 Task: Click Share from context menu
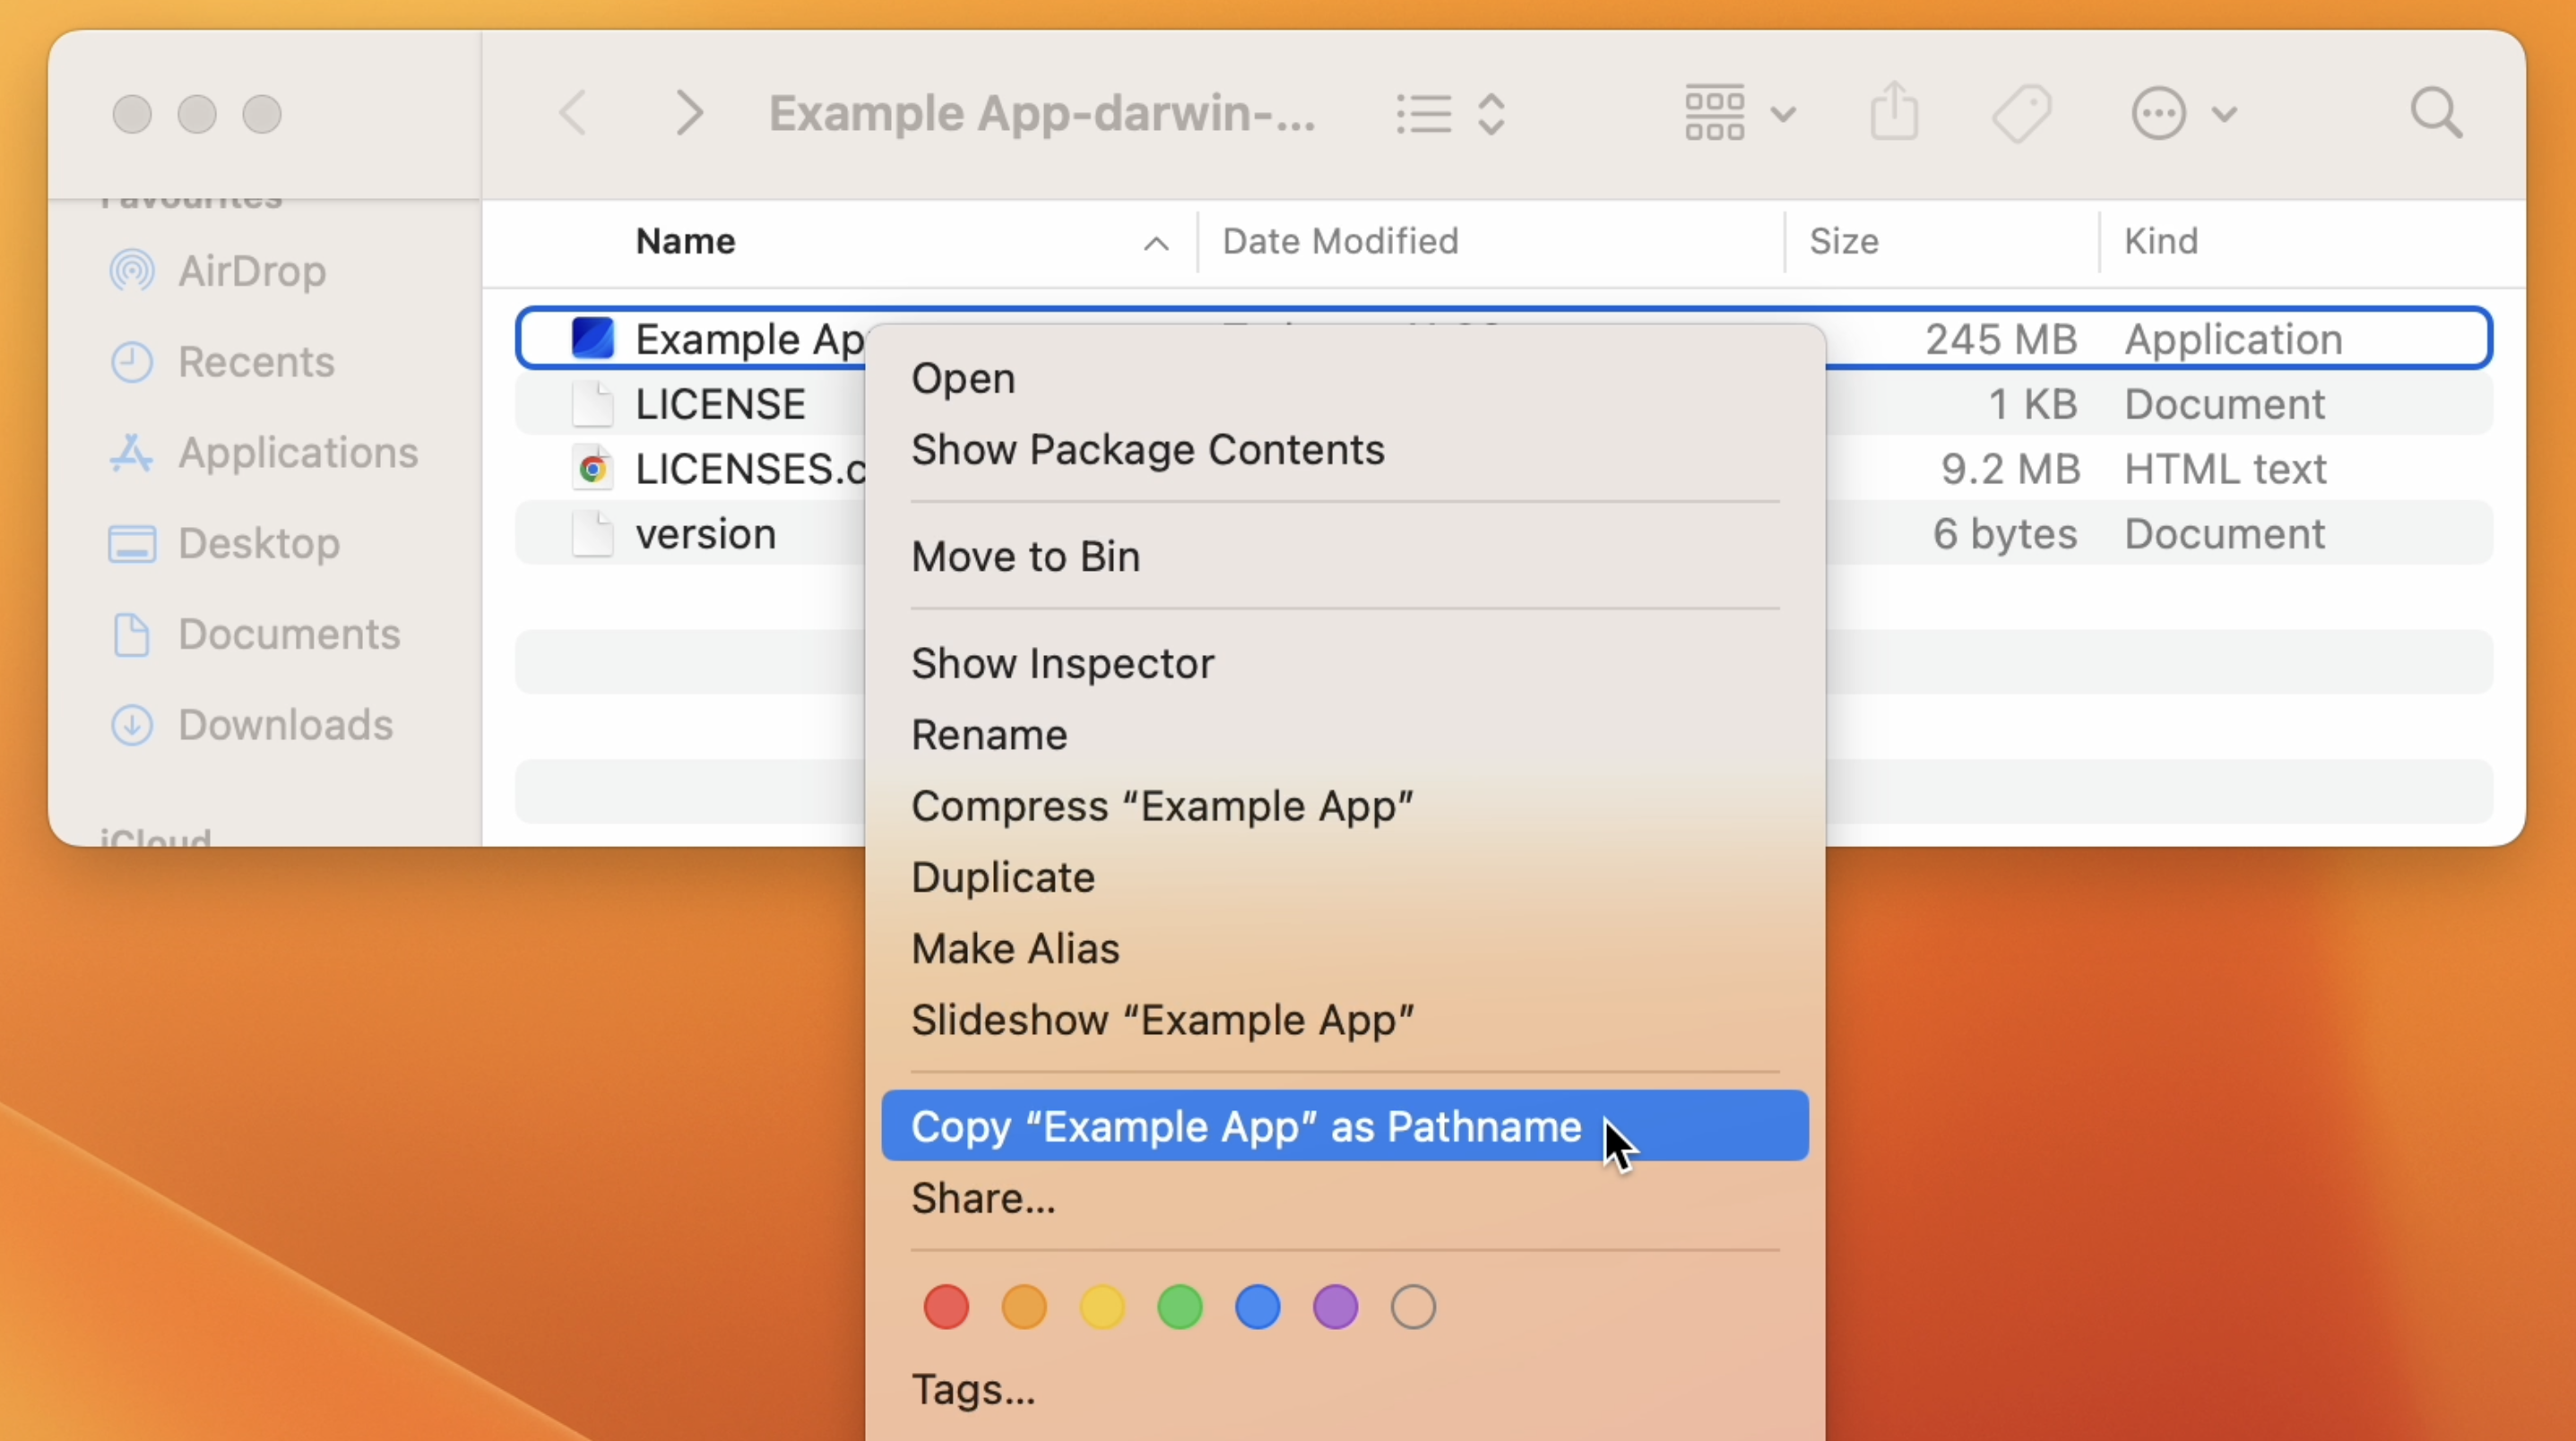tap(983, 1197)
